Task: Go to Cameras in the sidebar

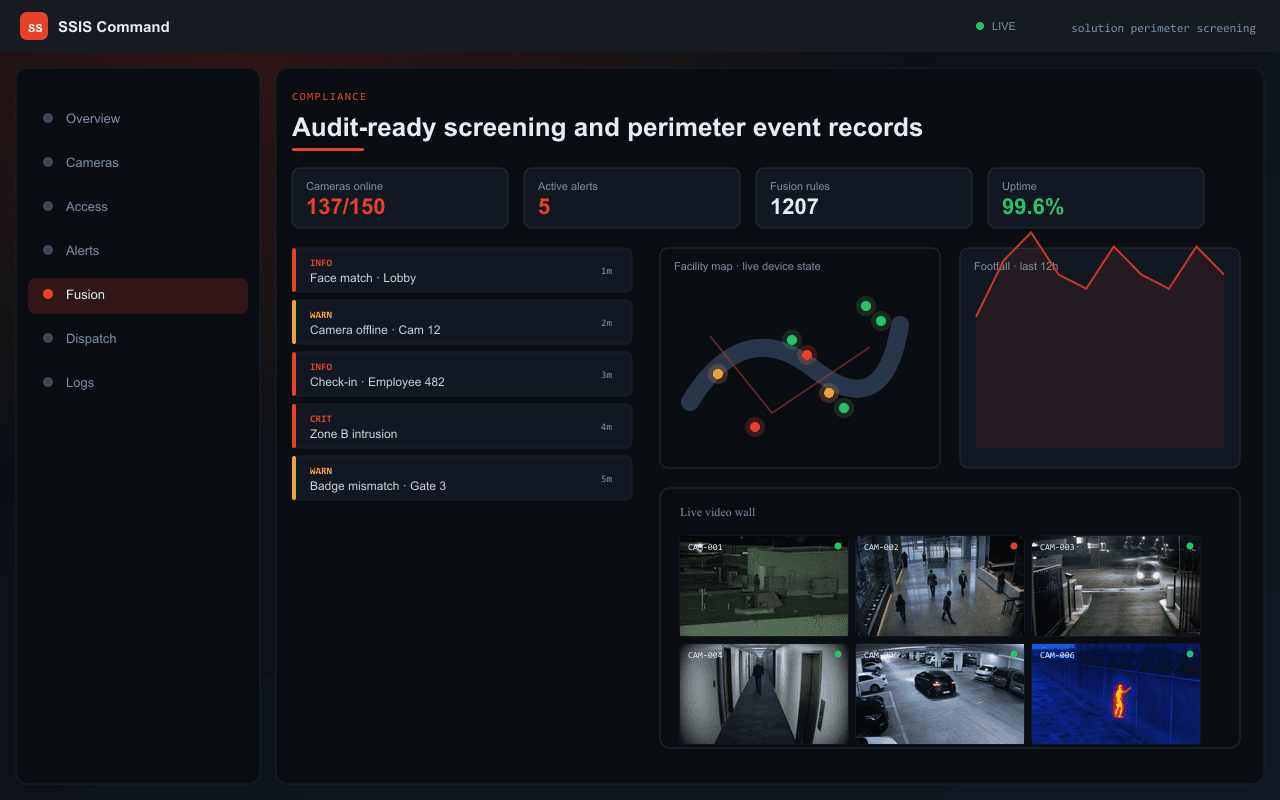Action: pyautogui.click(x=138, y=162)
